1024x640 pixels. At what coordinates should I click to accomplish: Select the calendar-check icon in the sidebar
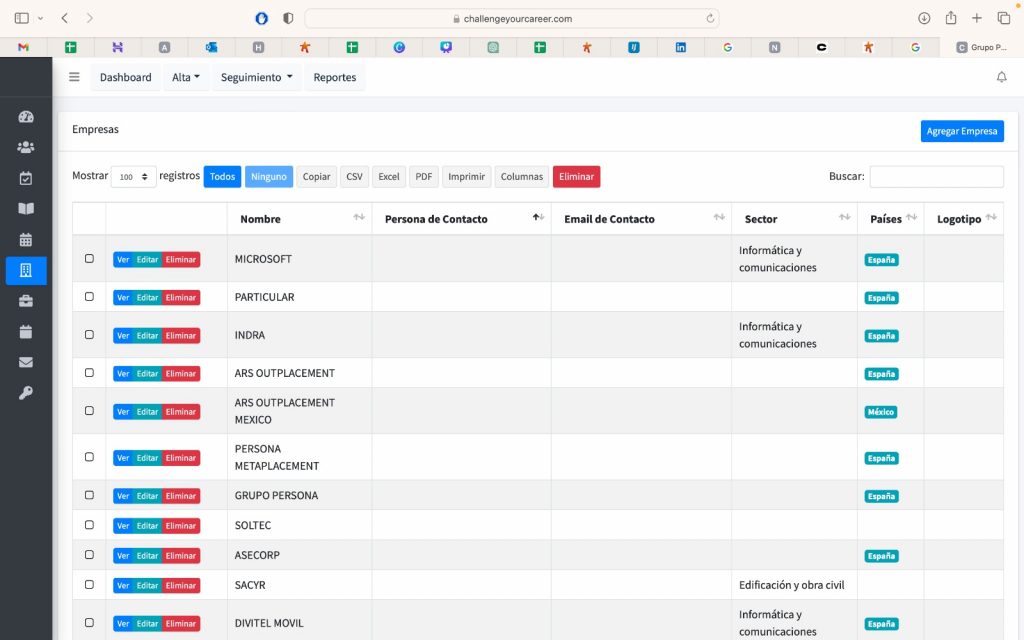tap(26, 178)
